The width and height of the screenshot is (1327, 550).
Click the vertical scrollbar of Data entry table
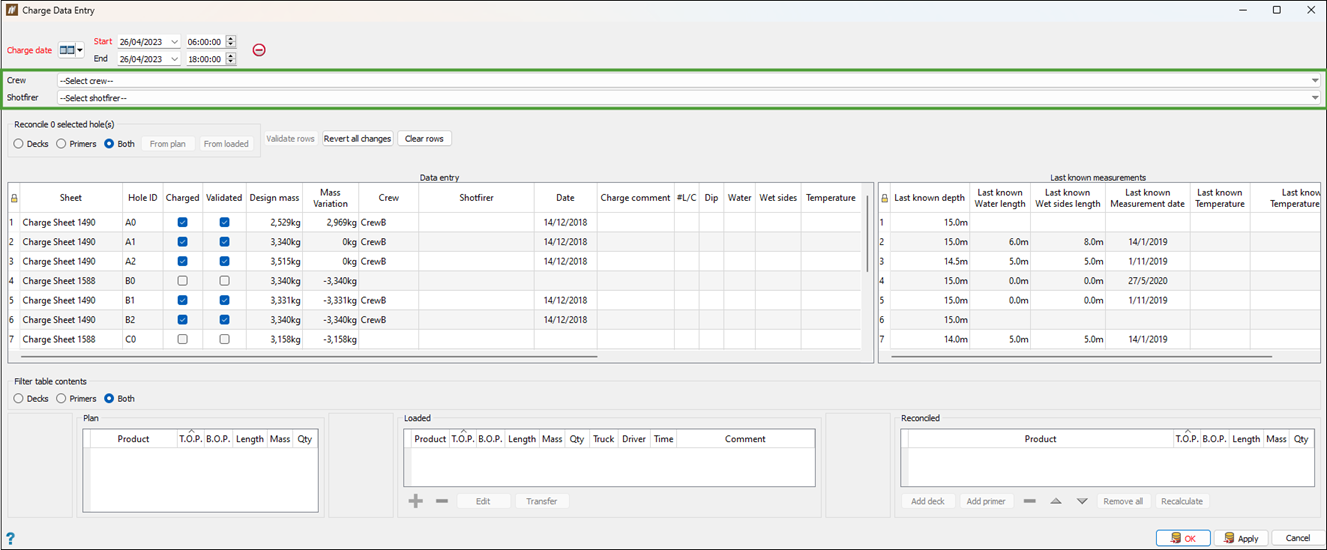click(x=866, y=232)
